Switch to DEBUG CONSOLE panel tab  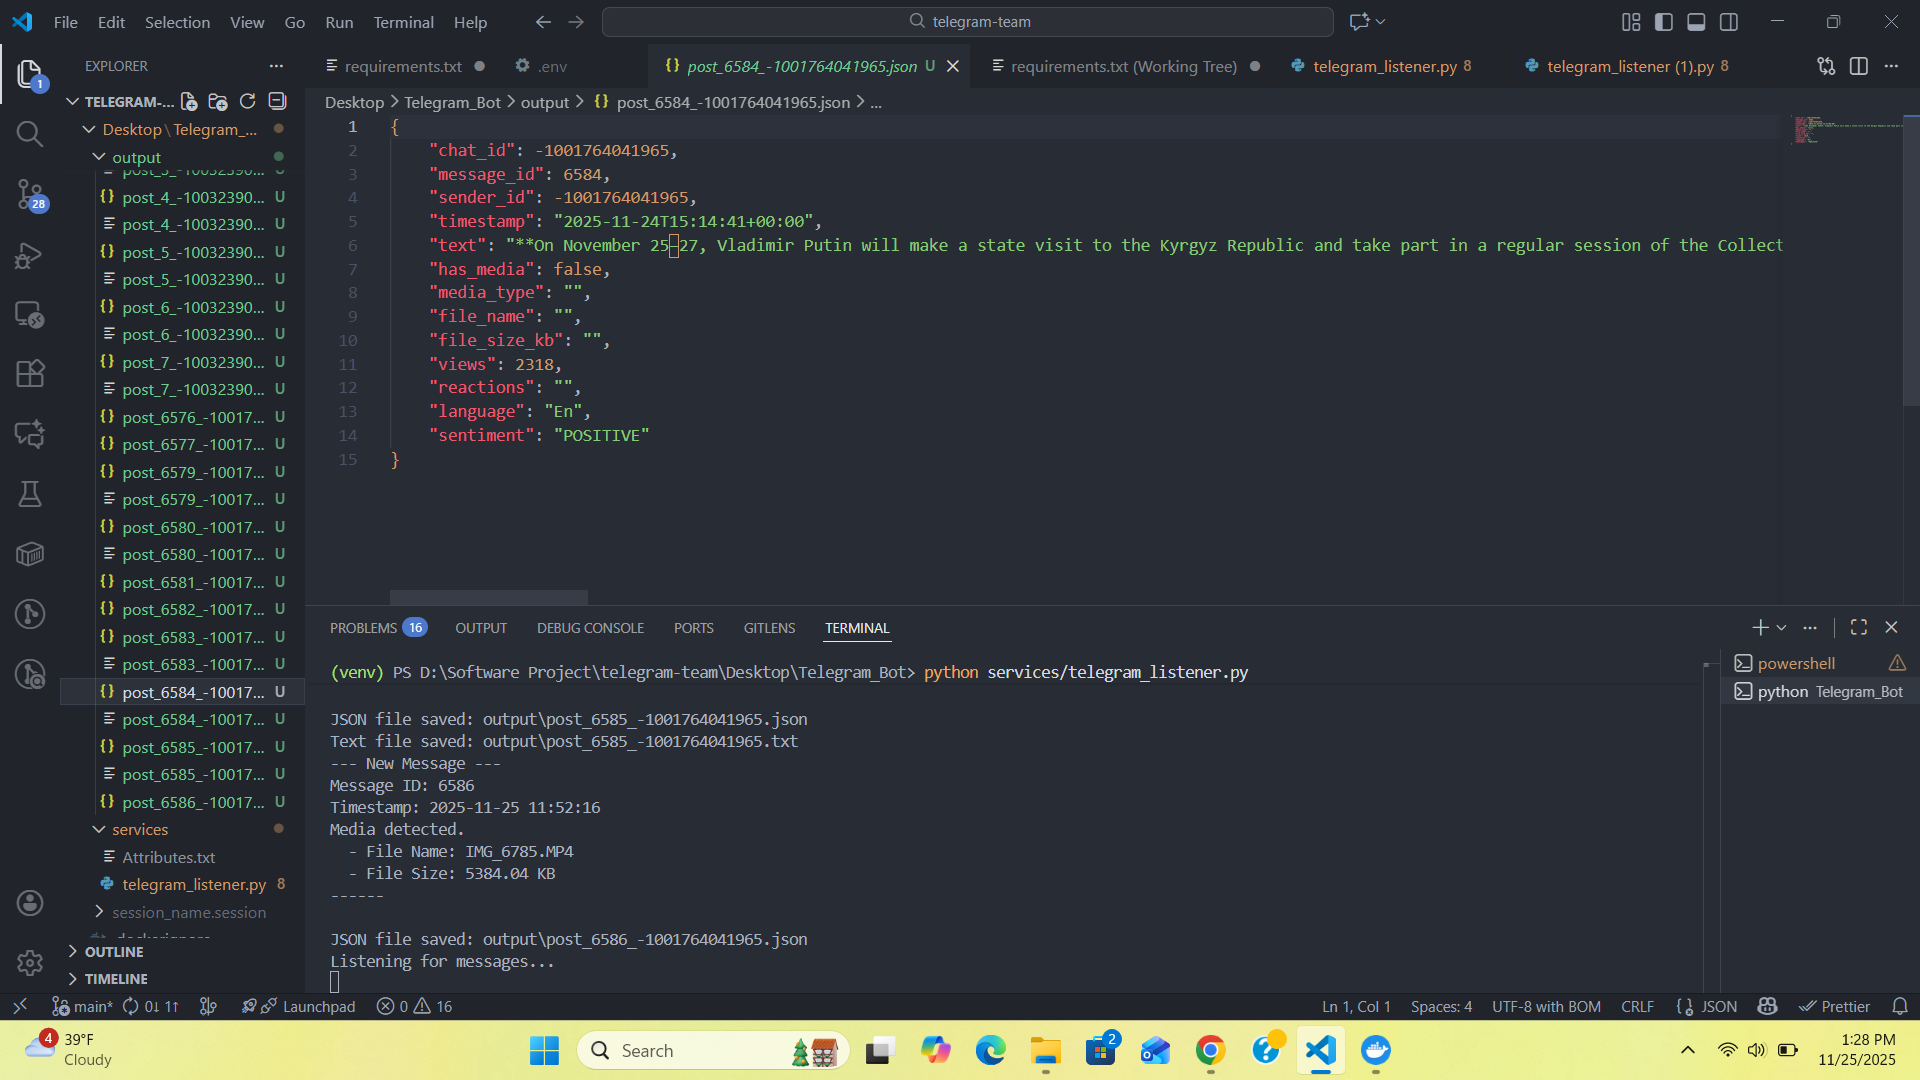(x=590, y=628)
